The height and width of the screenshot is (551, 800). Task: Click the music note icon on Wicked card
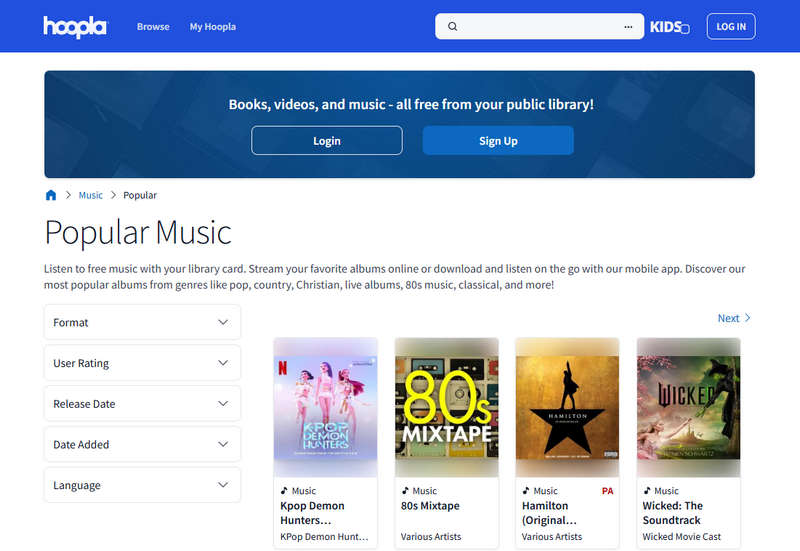(x=647, y=490)
